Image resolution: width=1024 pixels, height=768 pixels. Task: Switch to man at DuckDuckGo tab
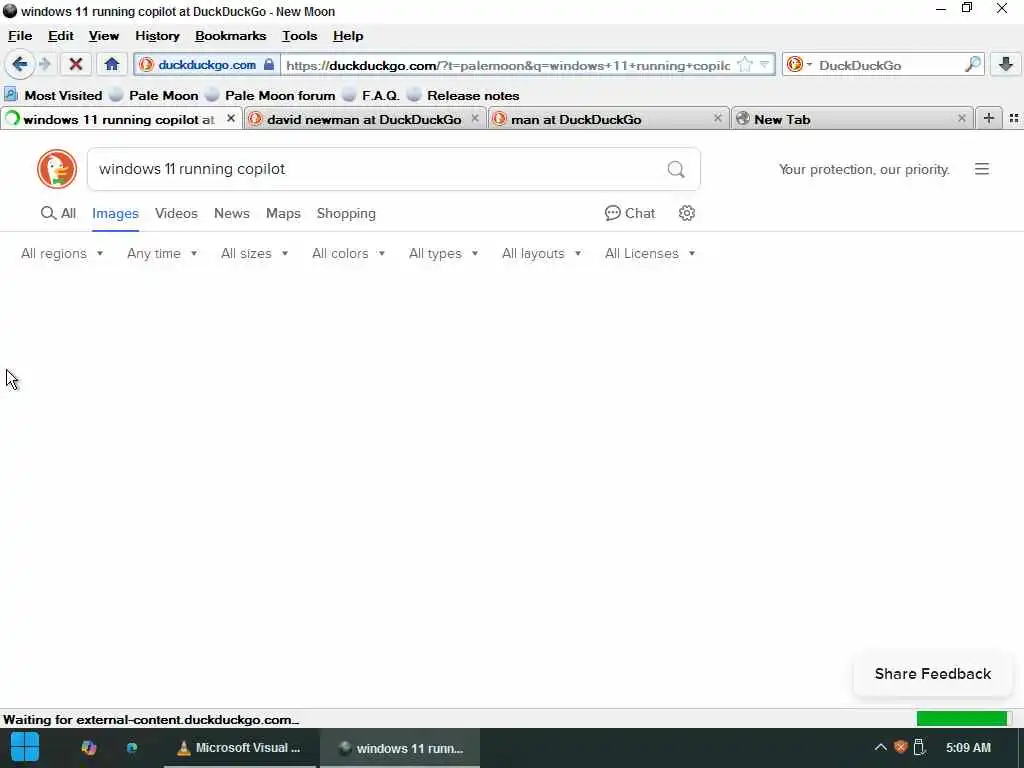coord(608,119)
